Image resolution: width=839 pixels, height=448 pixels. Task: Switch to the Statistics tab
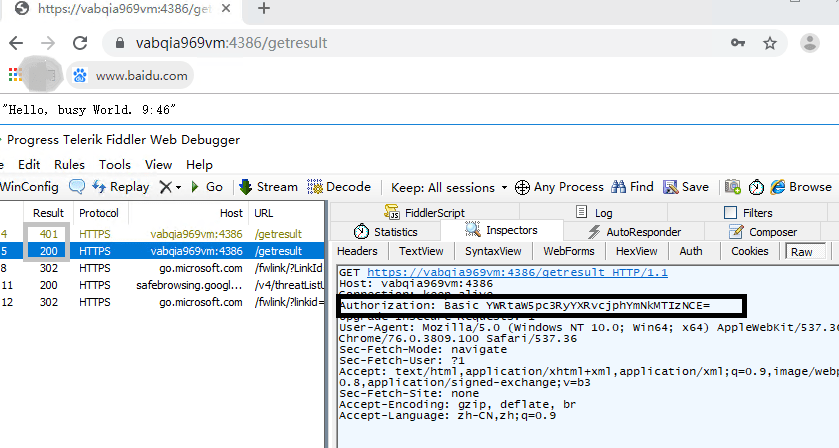pos(385,232)
